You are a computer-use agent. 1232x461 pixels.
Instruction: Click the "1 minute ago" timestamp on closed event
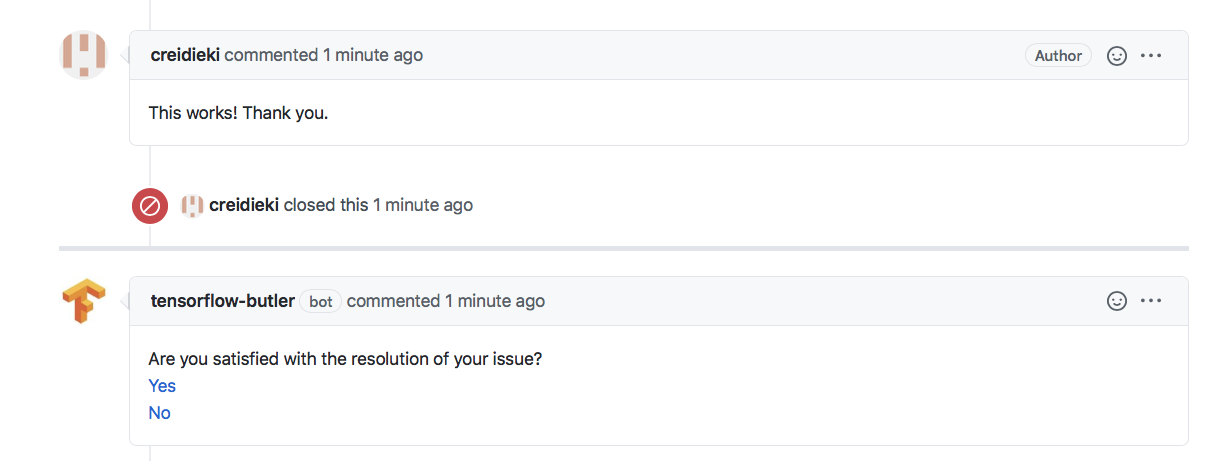[x=423, y=205]
